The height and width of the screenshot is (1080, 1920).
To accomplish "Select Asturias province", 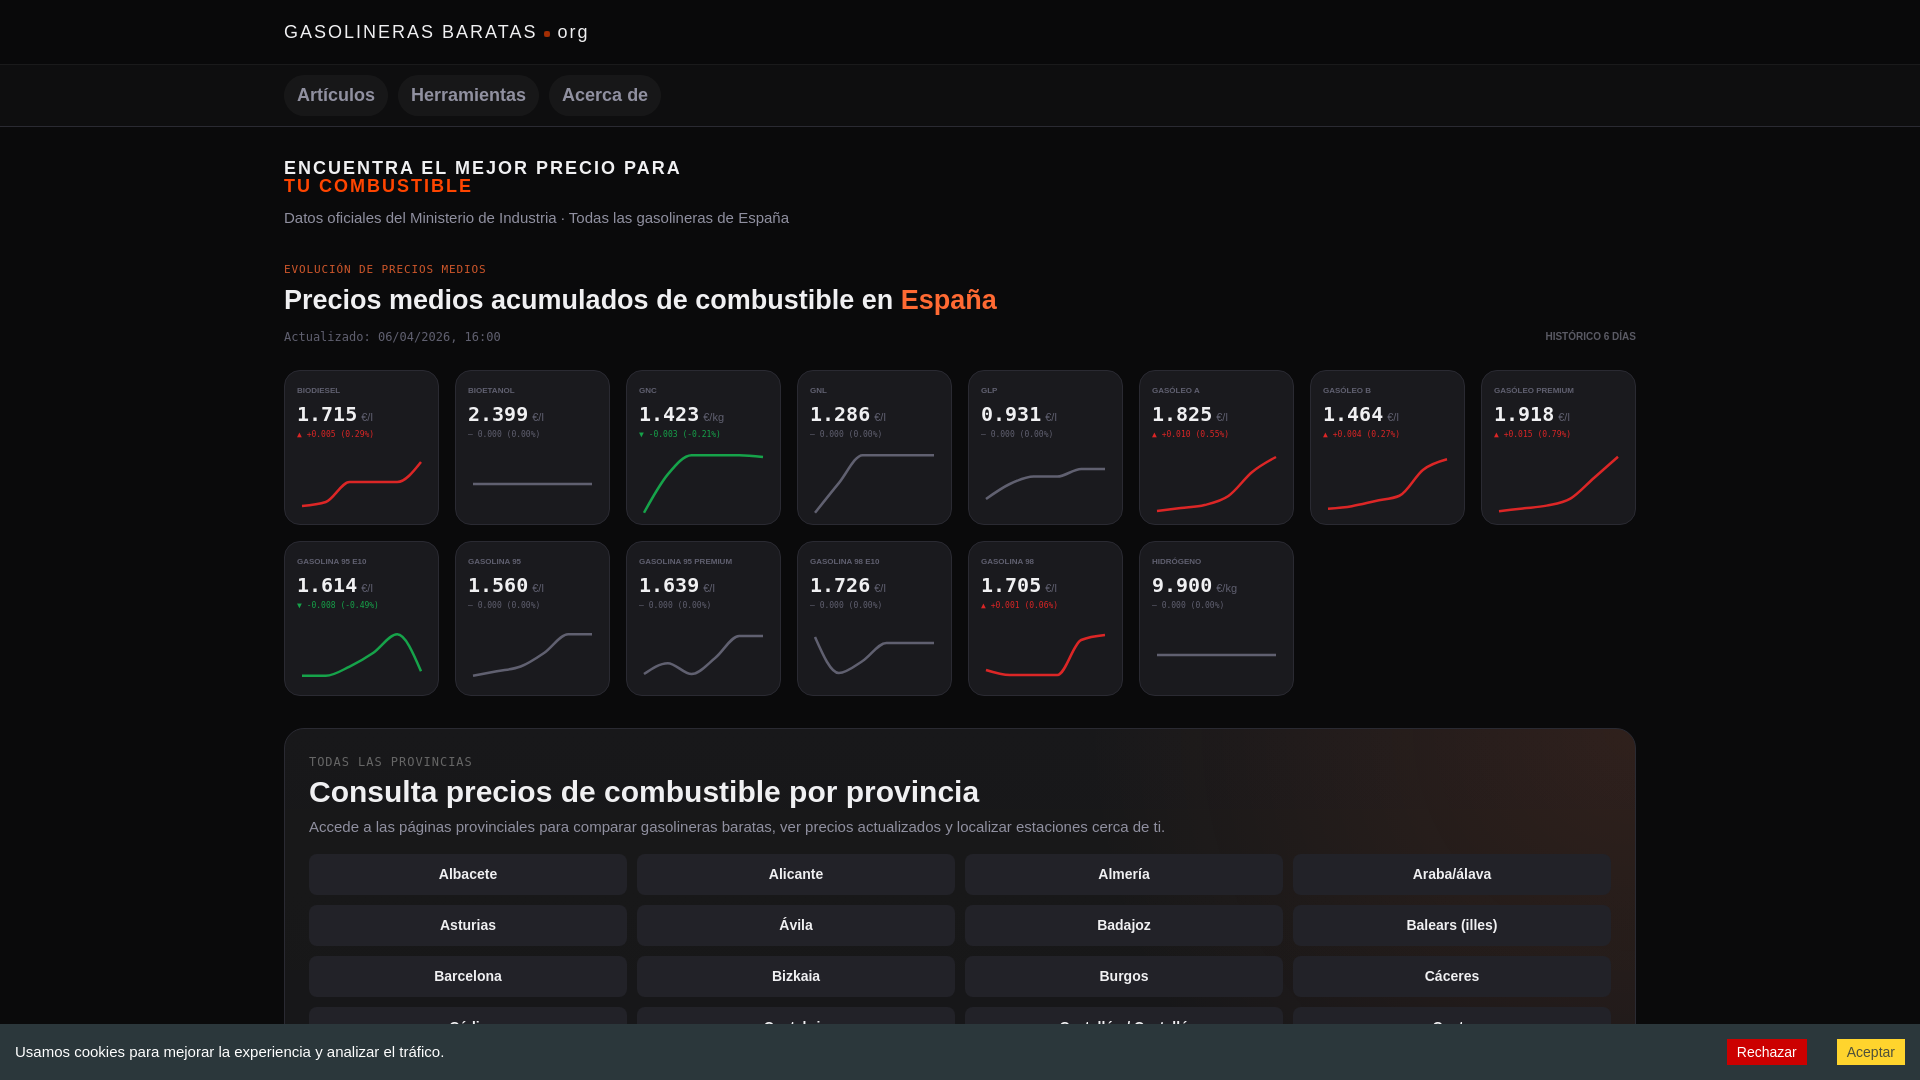I will pos(468,925).
